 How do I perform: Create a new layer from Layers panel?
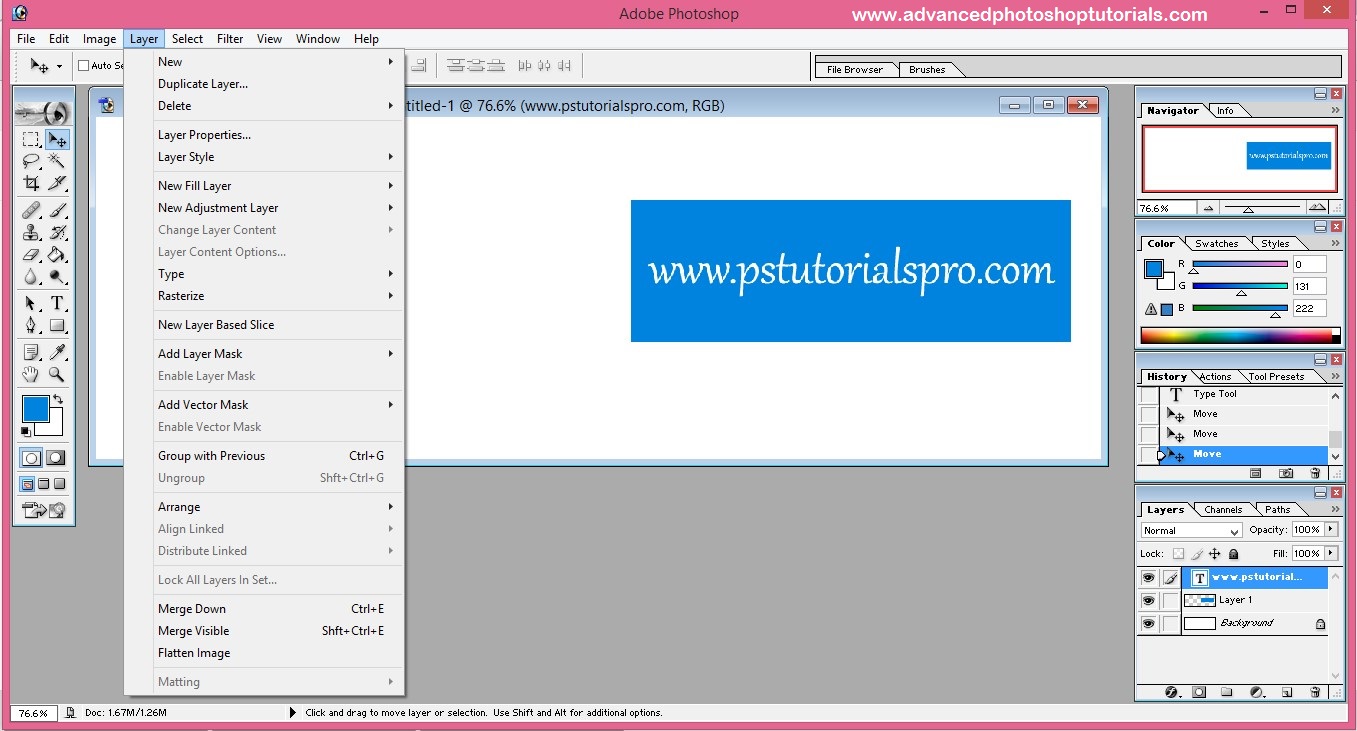pyautogui.click(x=1287, y=692)
